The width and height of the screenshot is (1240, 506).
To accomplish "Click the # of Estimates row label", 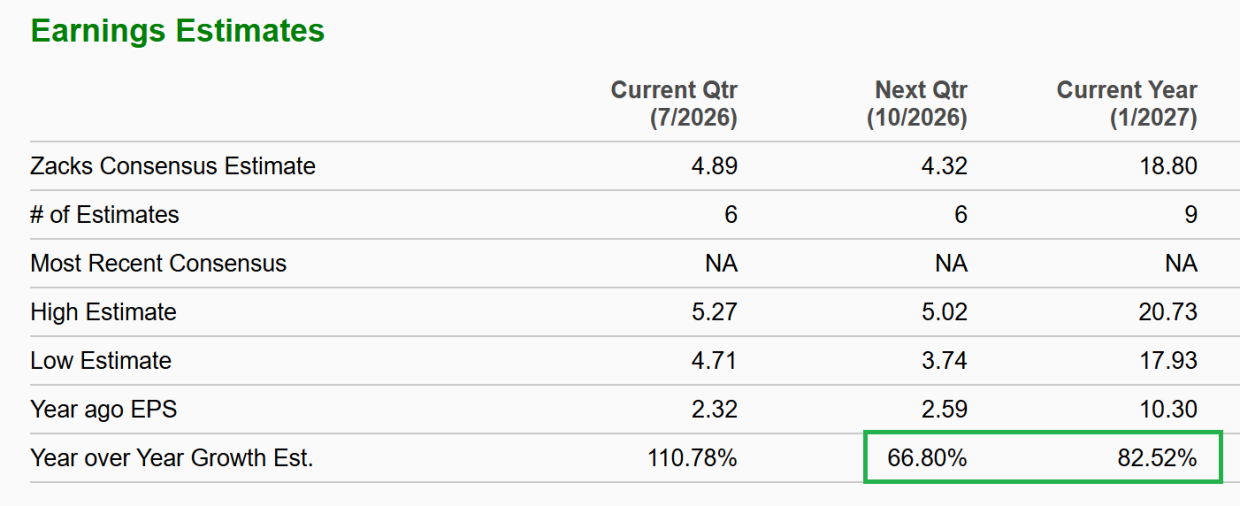I will click(105, 215).
